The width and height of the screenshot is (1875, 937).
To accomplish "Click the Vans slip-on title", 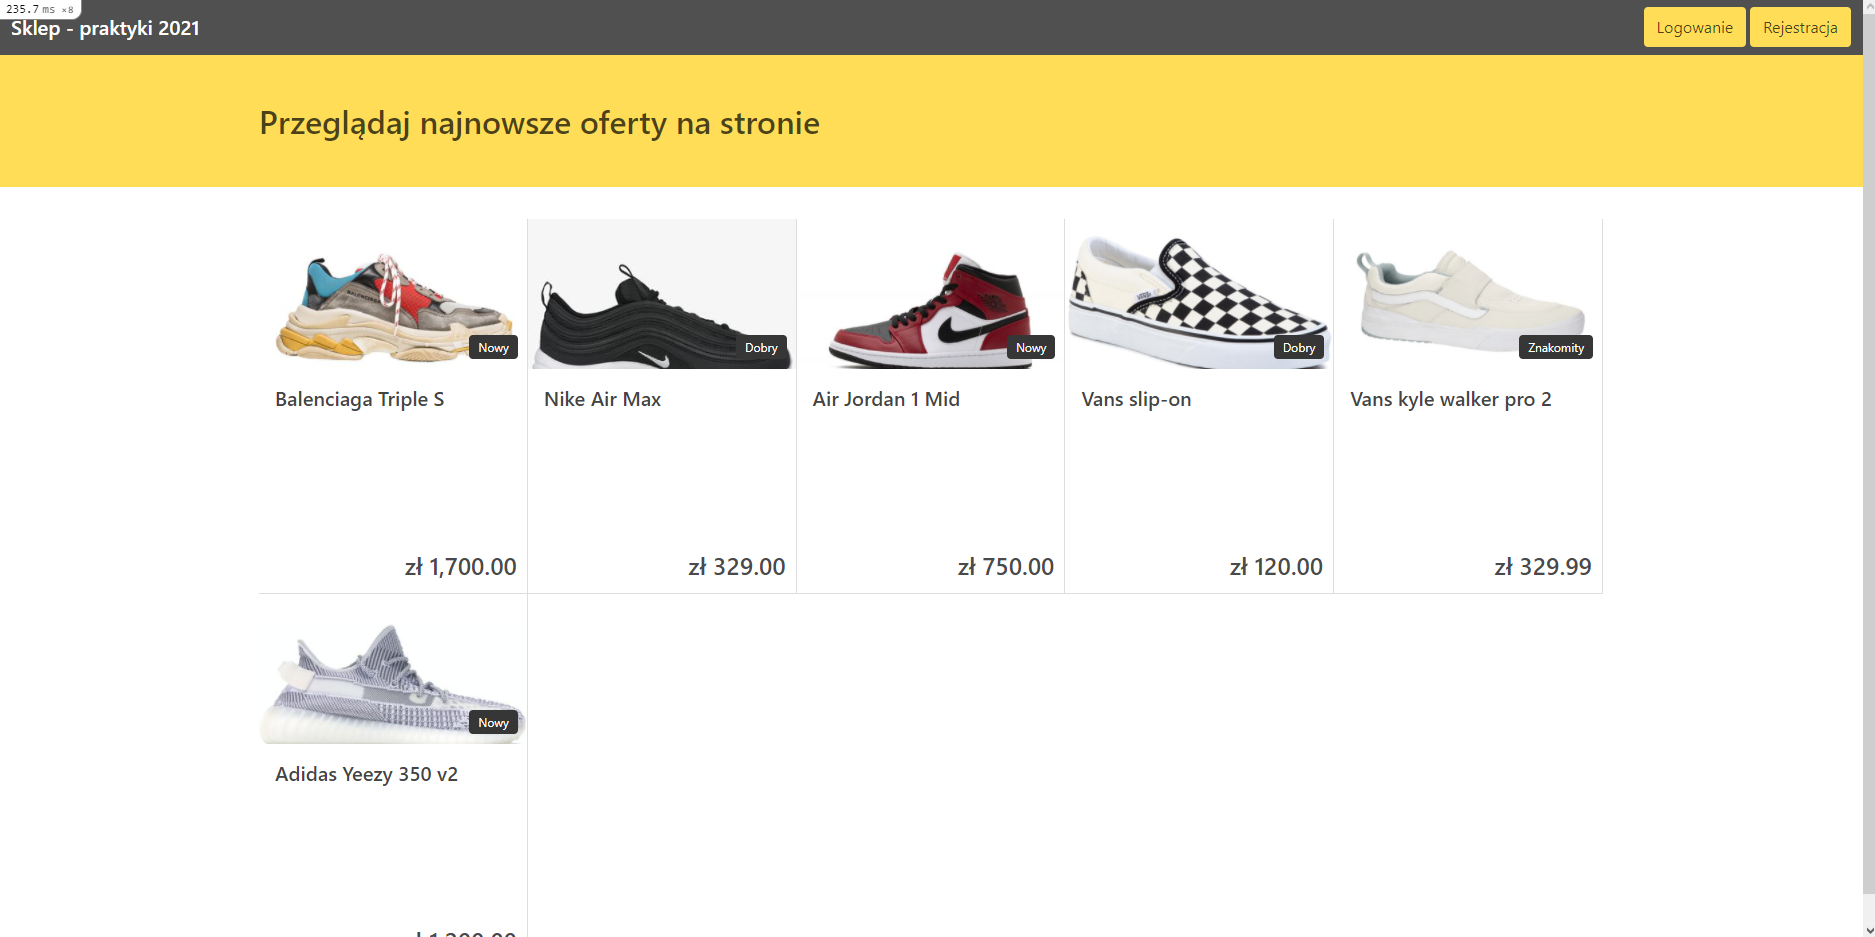I will [1136, 399].
